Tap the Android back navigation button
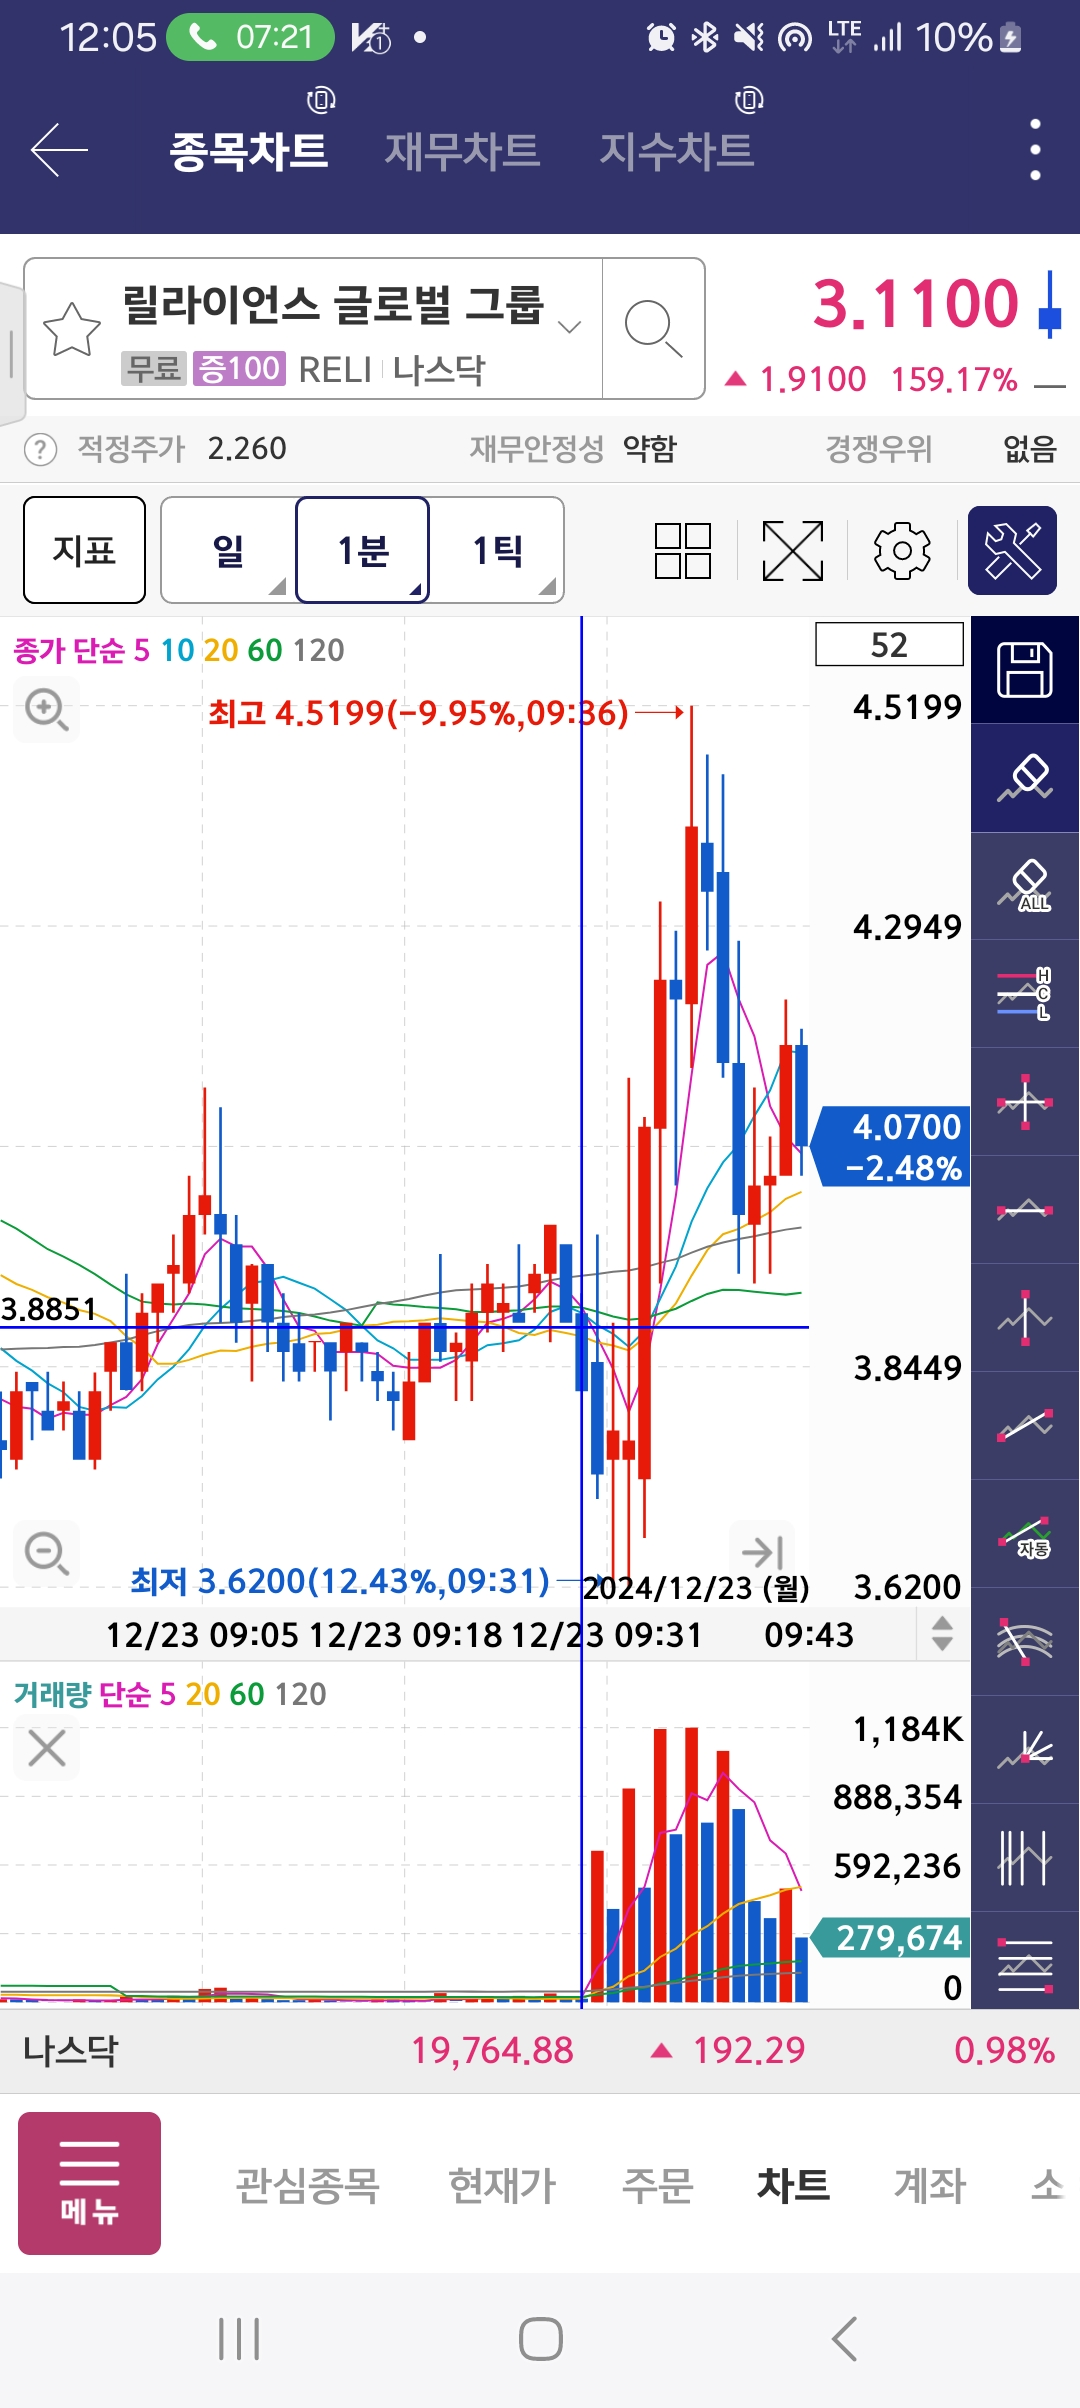The height and width of the screenshot is (2408, 1080). pyautogui.click(x=845, y=2340)
